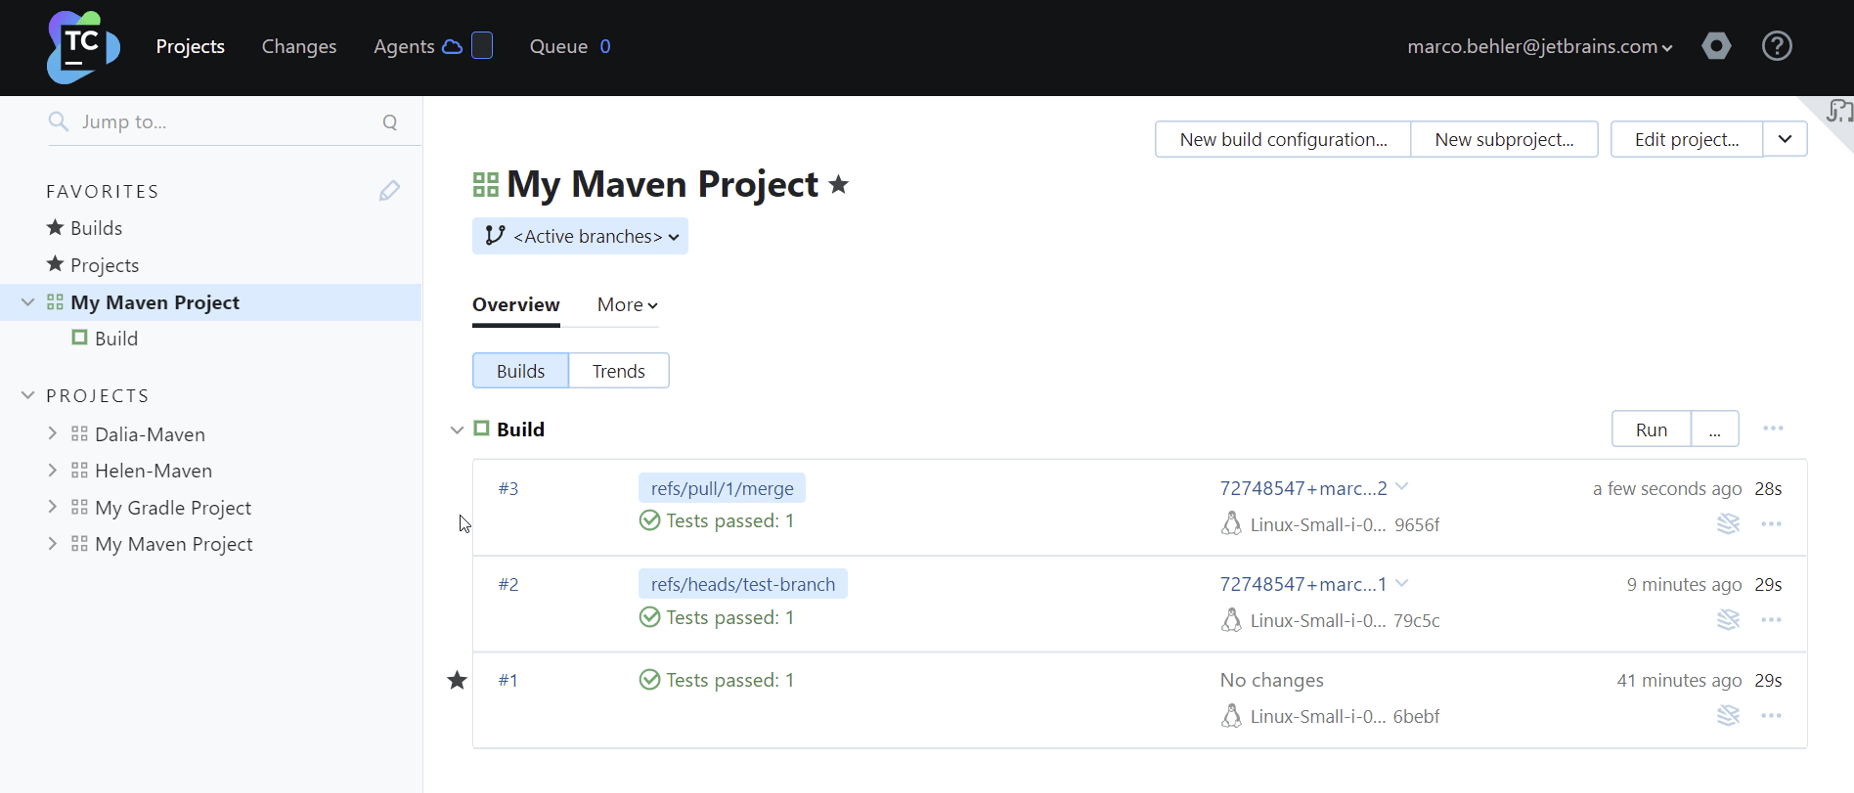Image resolution: width=1854 pixels, height=793 pixels.
Task: Click the TeamCity logo icon
Action: click(x=83, y=47)
